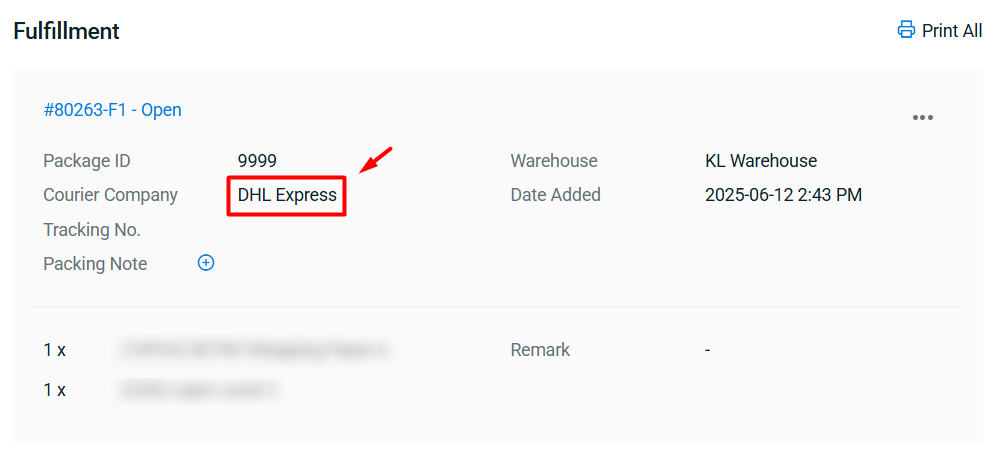Click the printer icon beside Print All
998x456 pixels.
pos(906,30)
